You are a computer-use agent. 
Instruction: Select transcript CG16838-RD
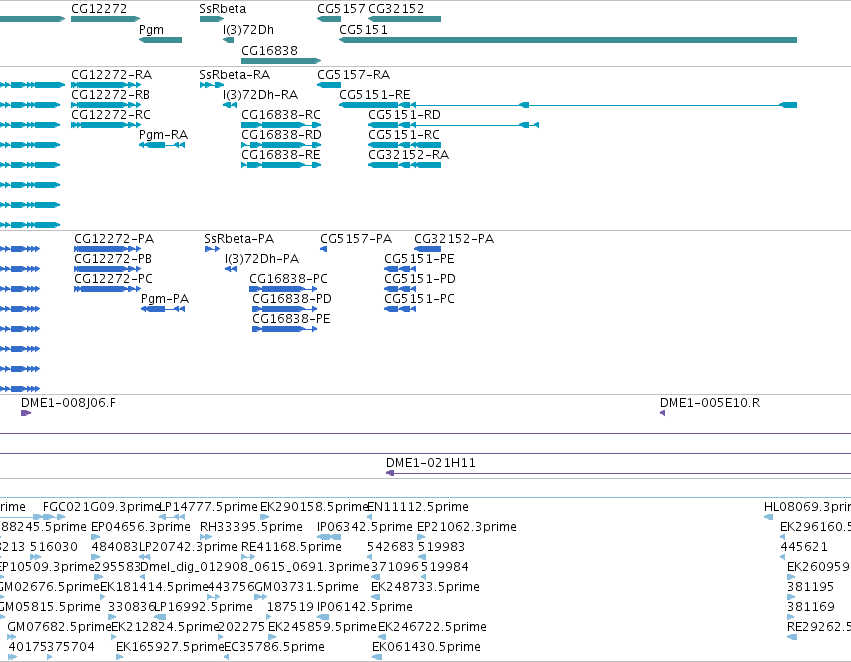pos(281,145)
